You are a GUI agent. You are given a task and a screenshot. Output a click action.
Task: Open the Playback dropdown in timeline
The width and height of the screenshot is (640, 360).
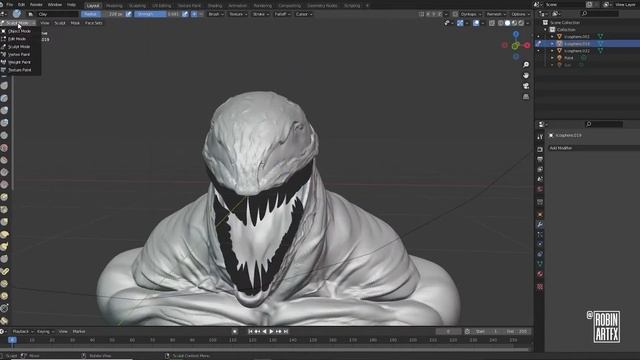point(22,331)
